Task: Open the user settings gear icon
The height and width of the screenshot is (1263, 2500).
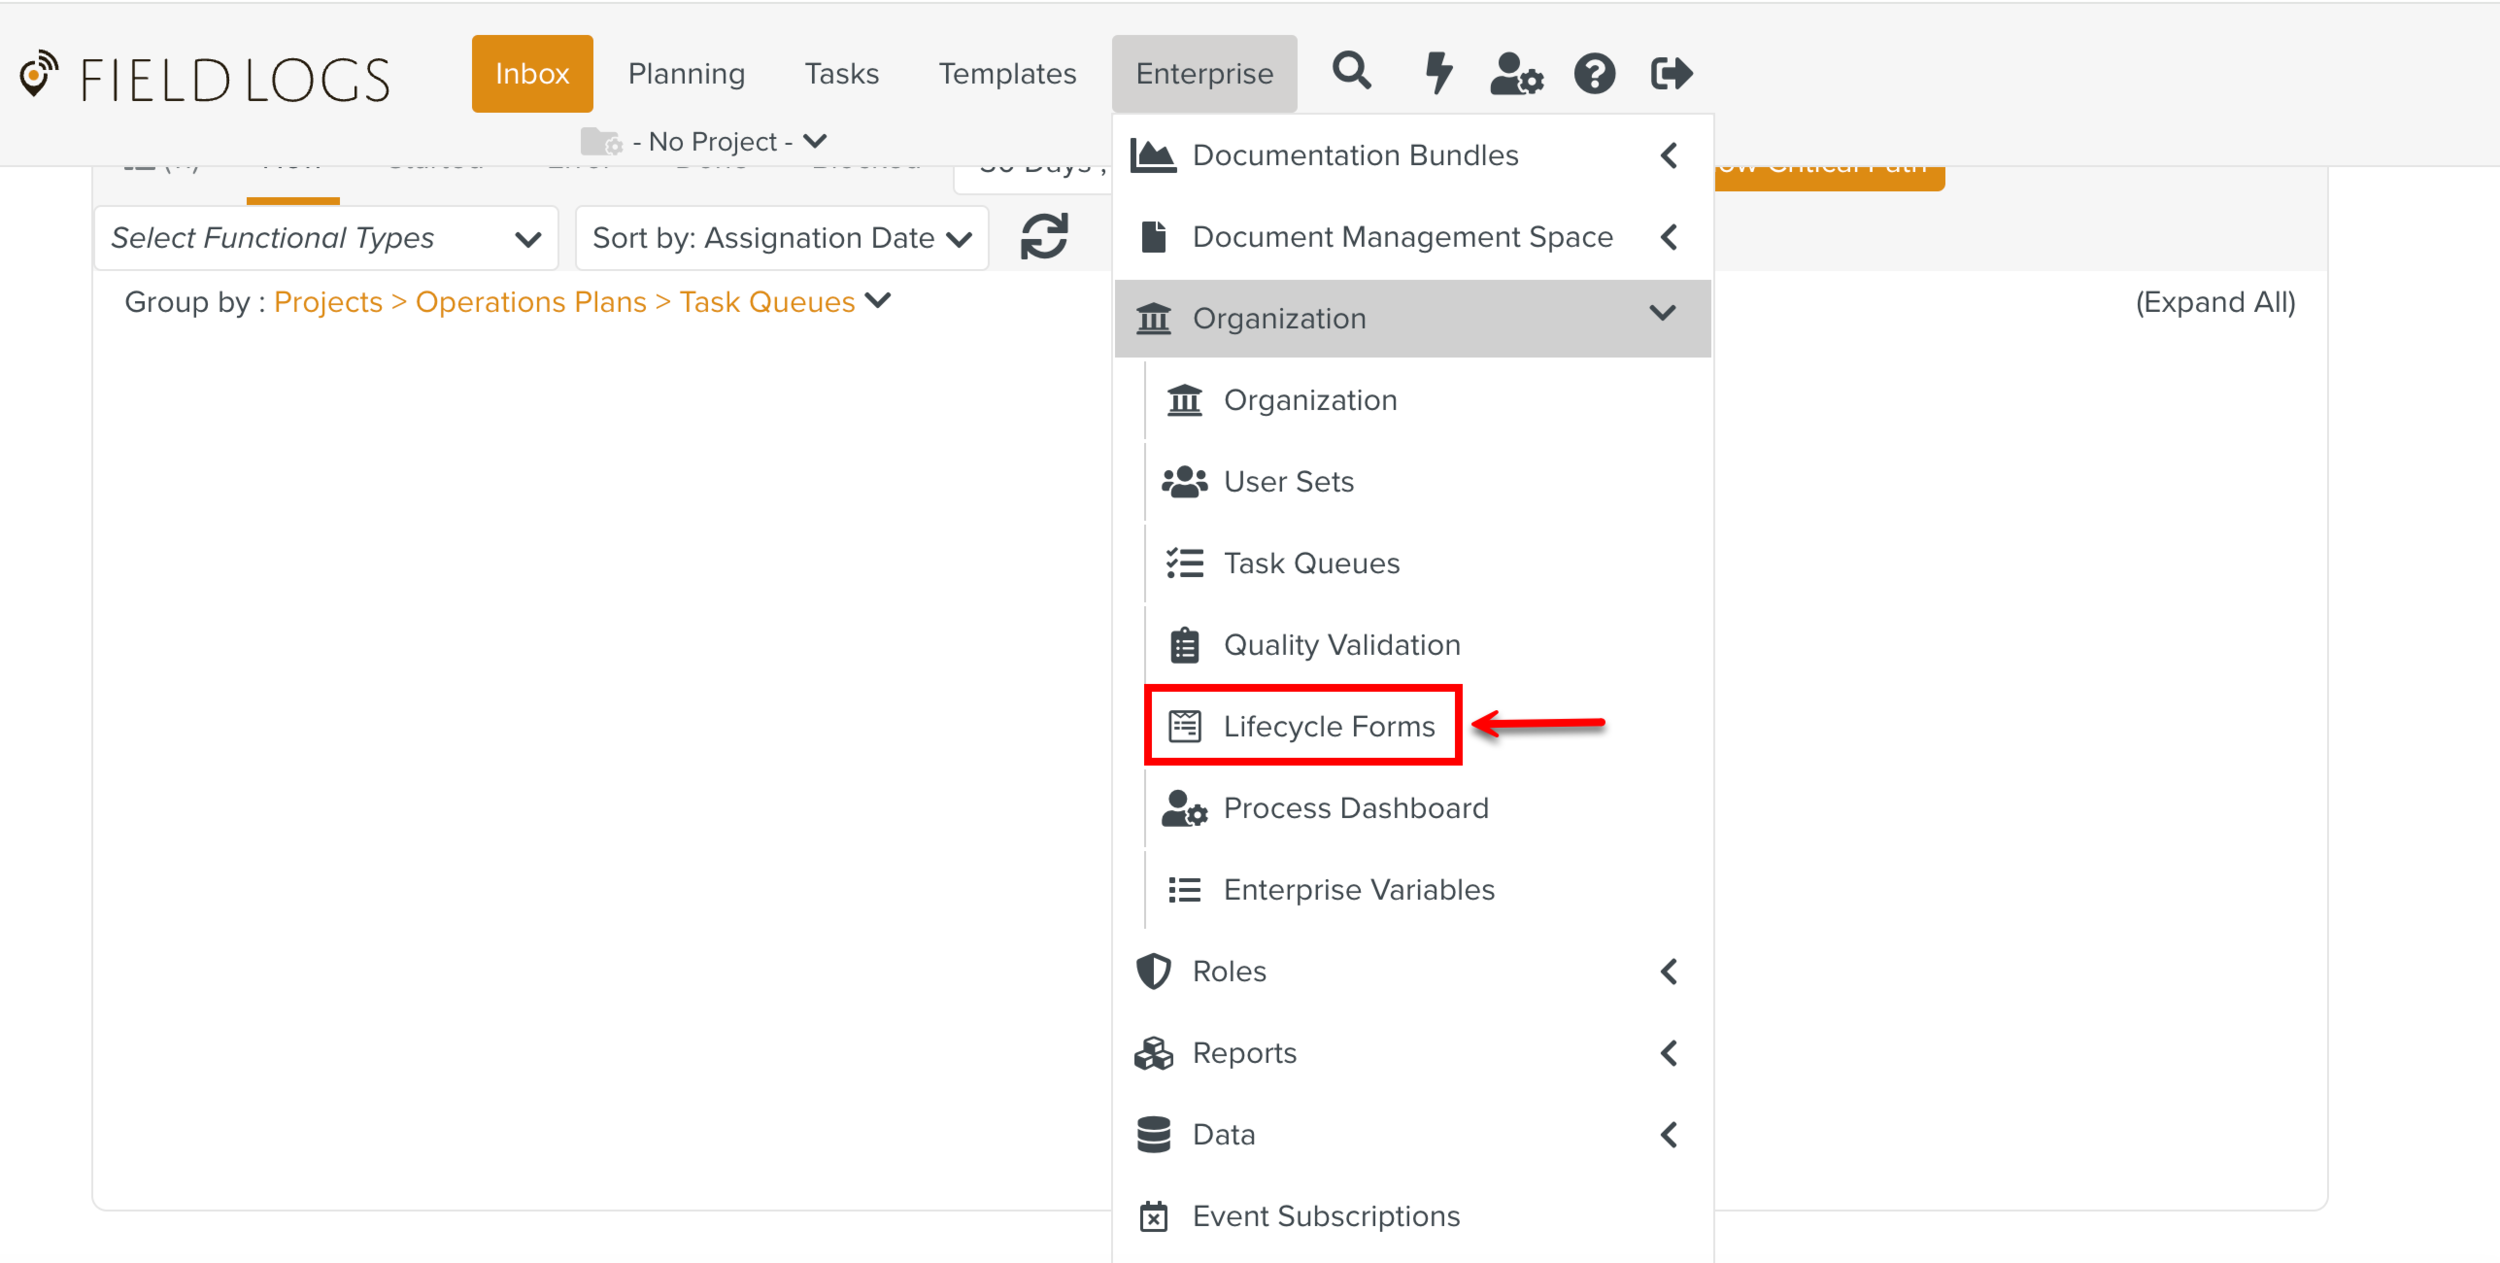Action: click(x=1515, y=73)
